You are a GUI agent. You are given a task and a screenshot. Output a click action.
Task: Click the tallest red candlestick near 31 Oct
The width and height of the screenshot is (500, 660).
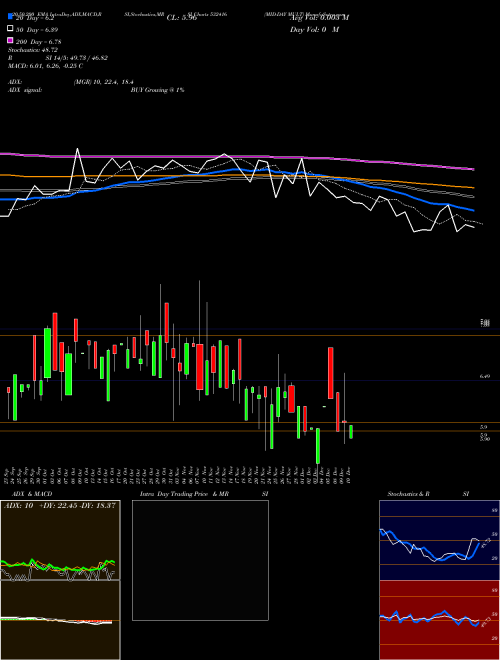click(167, 322)
